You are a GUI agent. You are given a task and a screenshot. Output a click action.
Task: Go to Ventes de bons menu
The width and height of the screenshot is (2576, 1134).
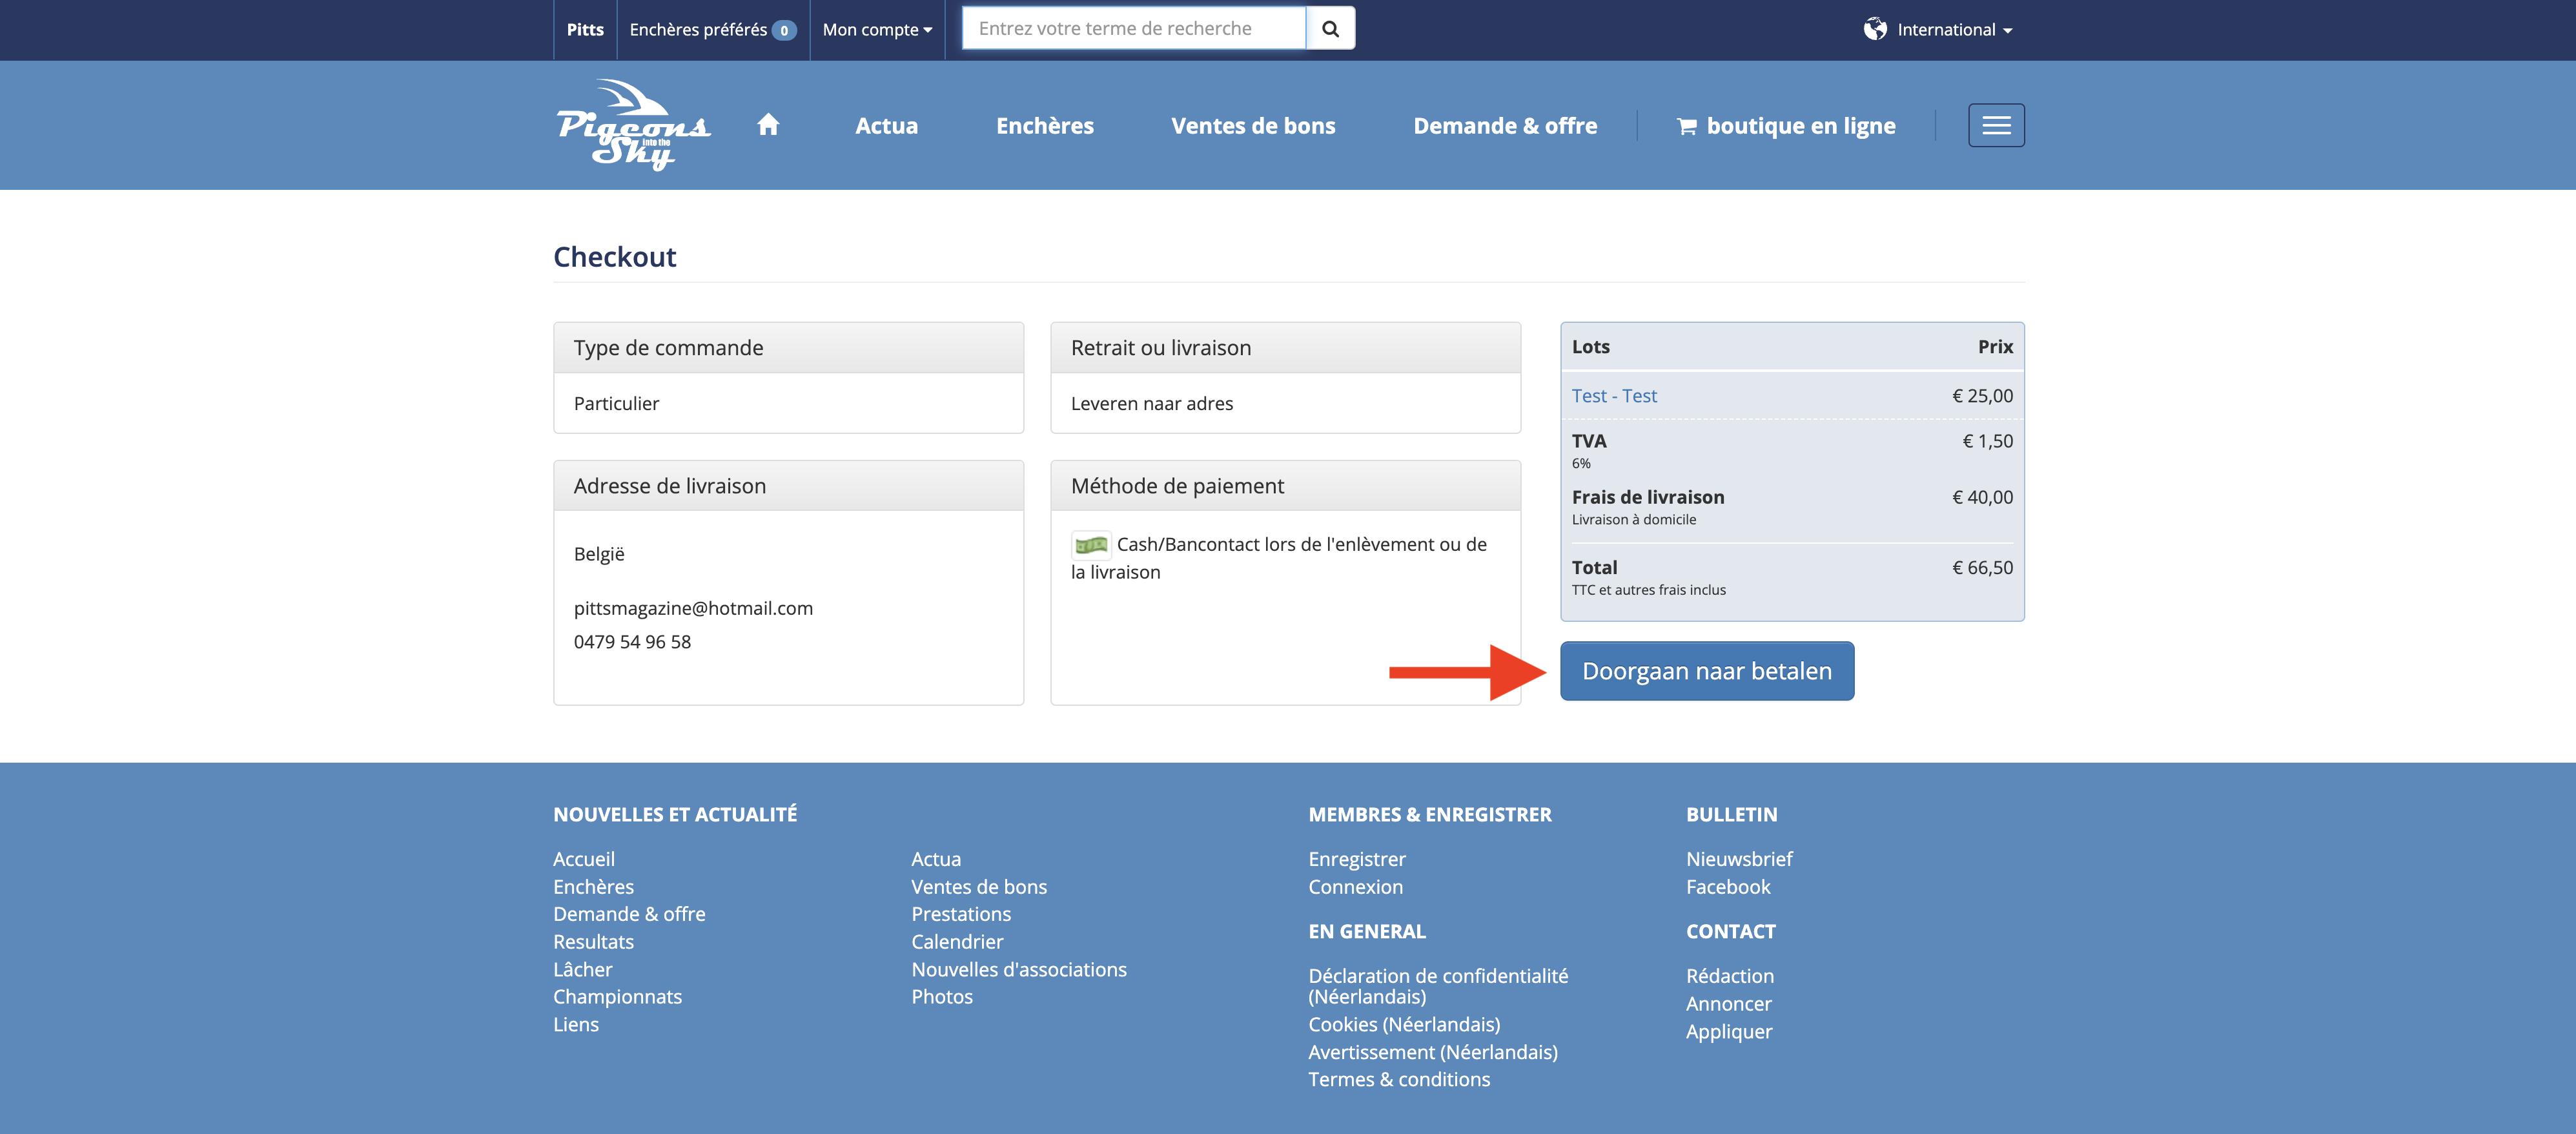tap(1253, 126)
